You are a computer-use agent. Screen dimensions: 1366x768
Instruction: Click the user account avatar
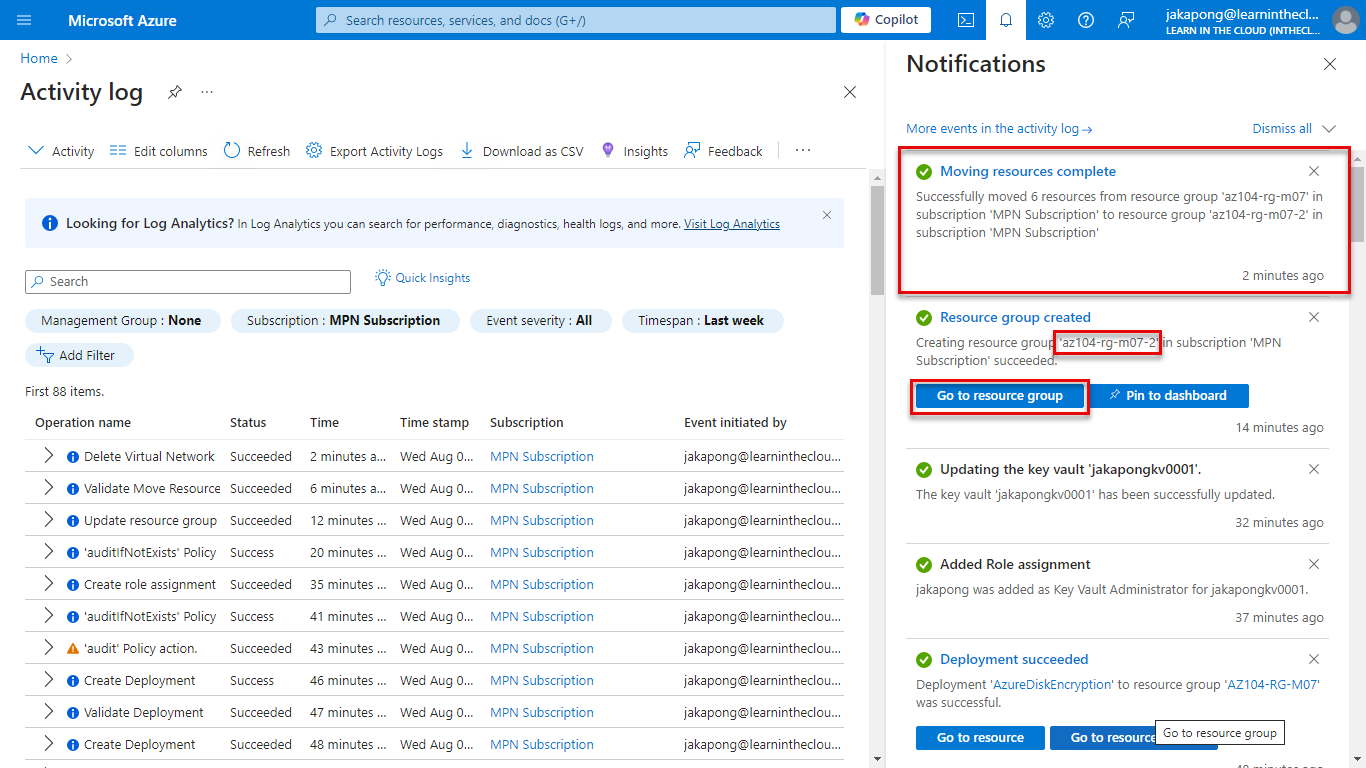pyautogui.click(x=1346, y=20)
